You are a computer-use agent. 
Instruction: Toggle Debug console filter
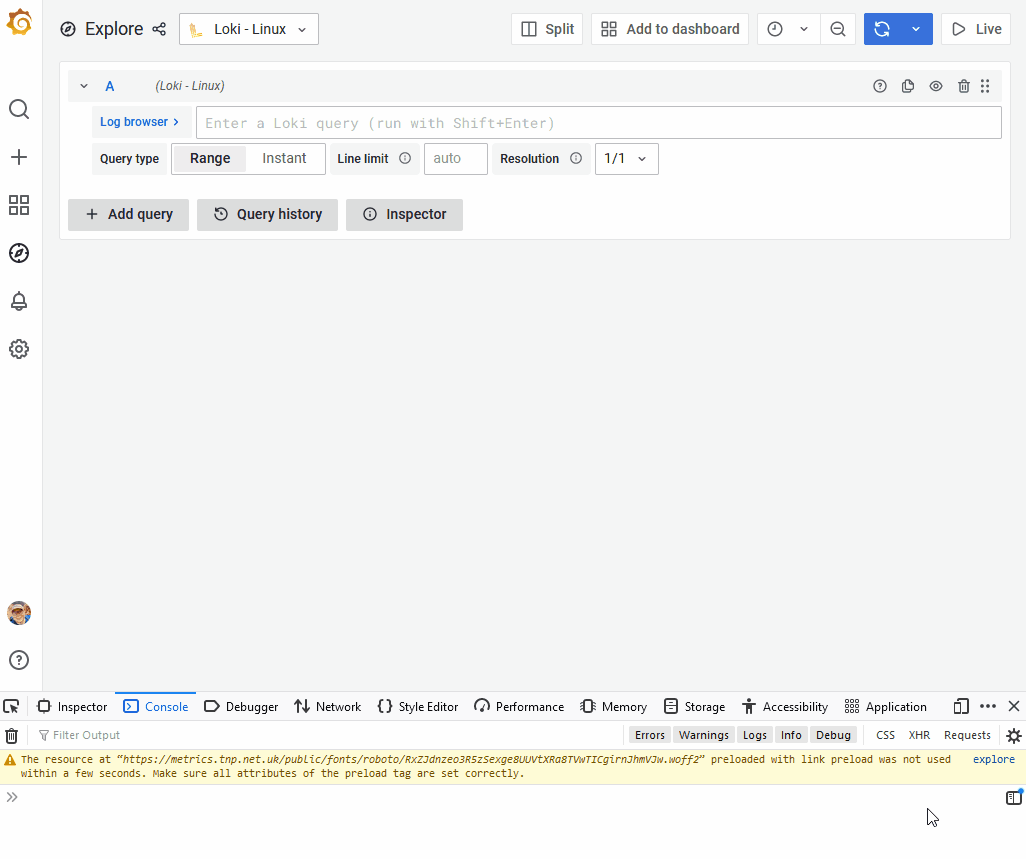(833, 735)
